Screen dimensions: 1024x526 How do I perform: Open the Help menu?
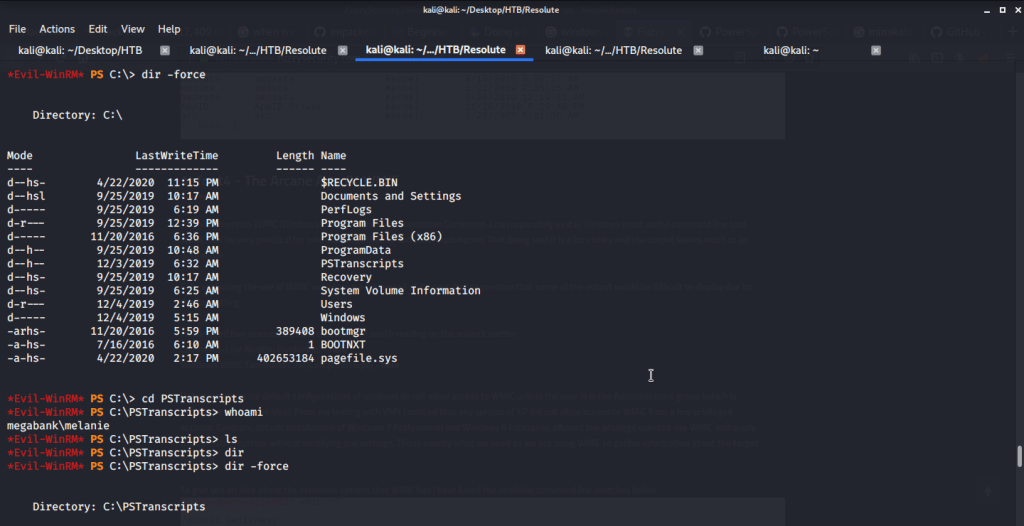(x=169, y=29)
